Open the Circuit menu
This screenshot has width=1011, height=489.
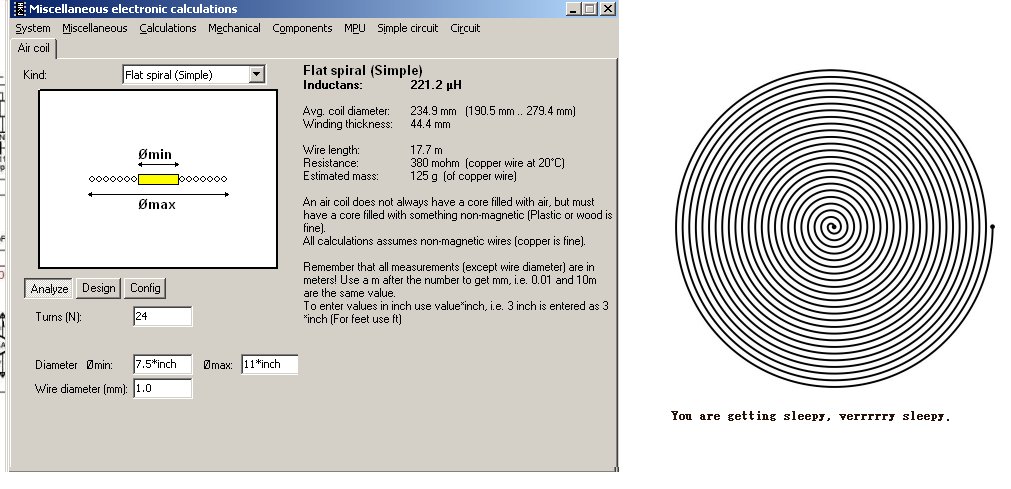click(465, 28)
